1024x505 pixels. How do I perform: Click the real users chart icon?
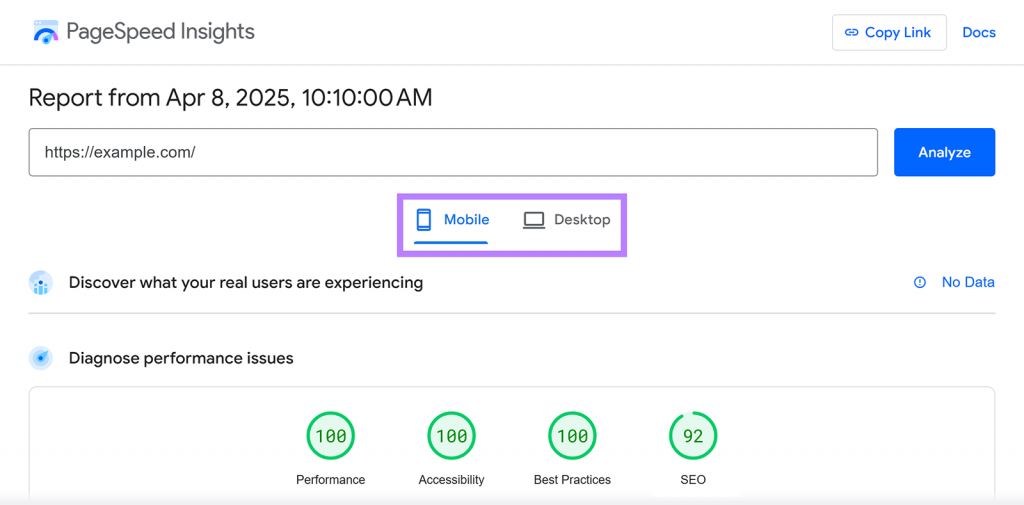(40, 283)
